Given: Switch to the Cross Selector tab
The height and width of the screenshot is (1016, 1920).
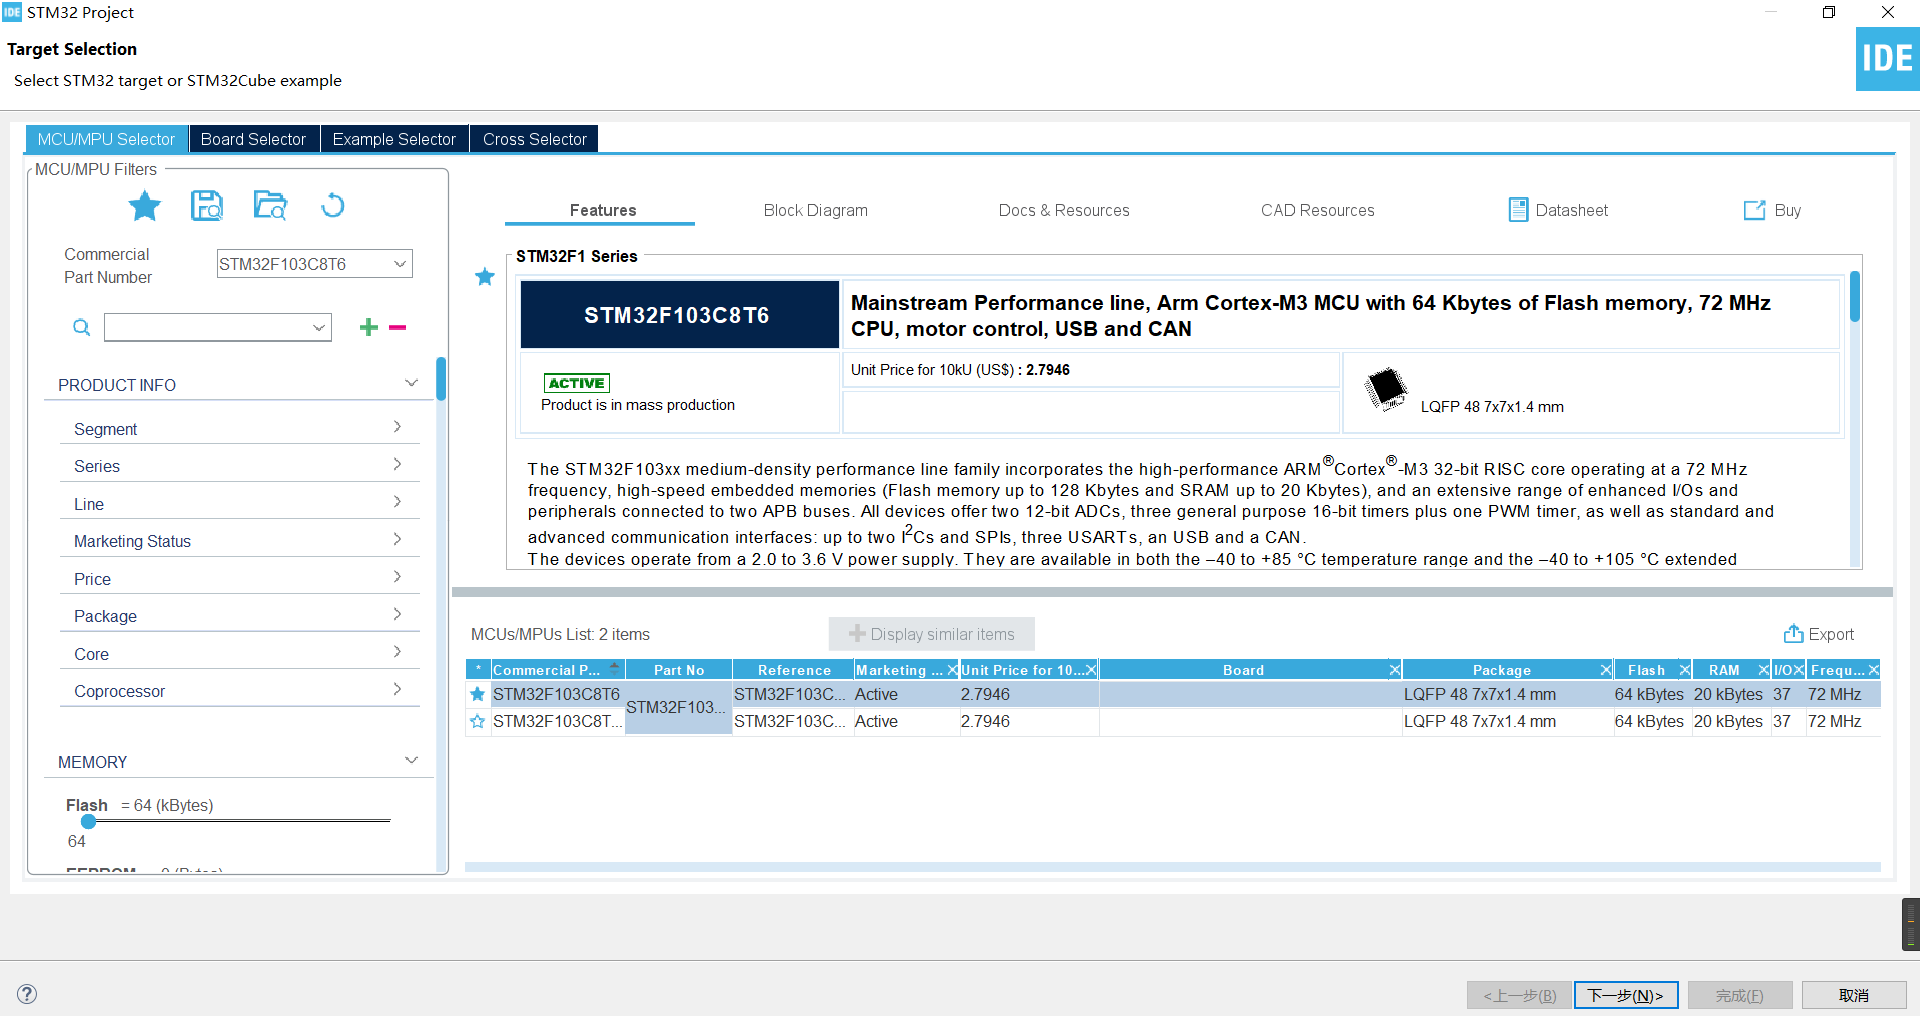Looking at the screenshot, I should click(535, 139).
